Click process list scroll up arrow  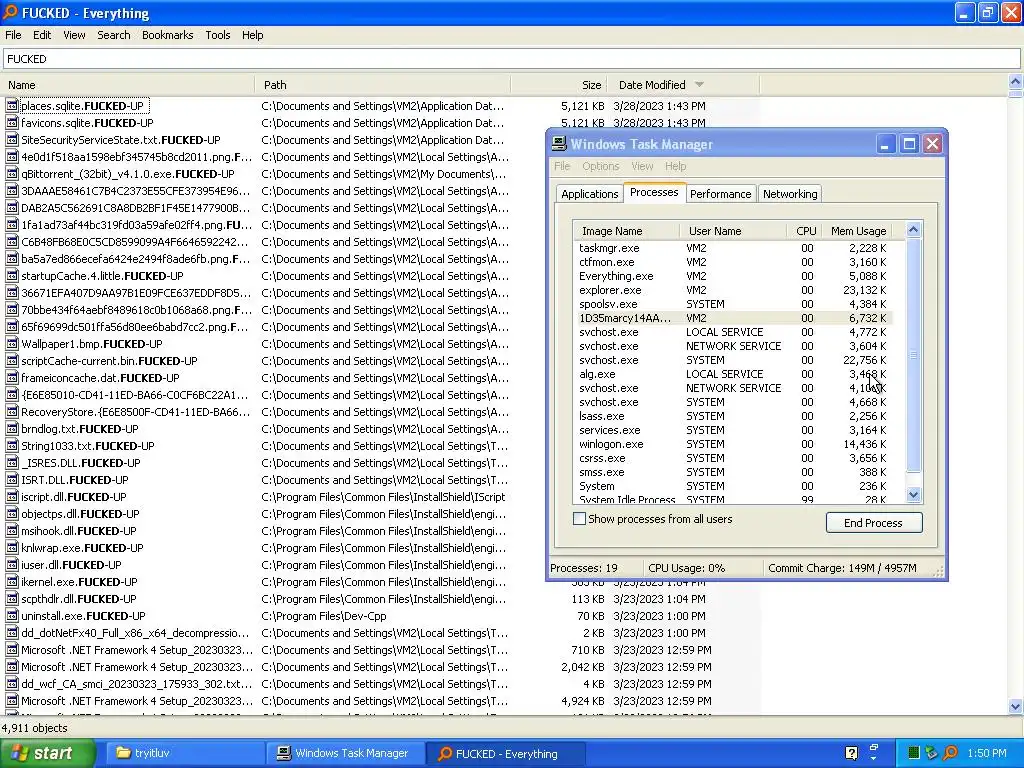coord(914,230)
